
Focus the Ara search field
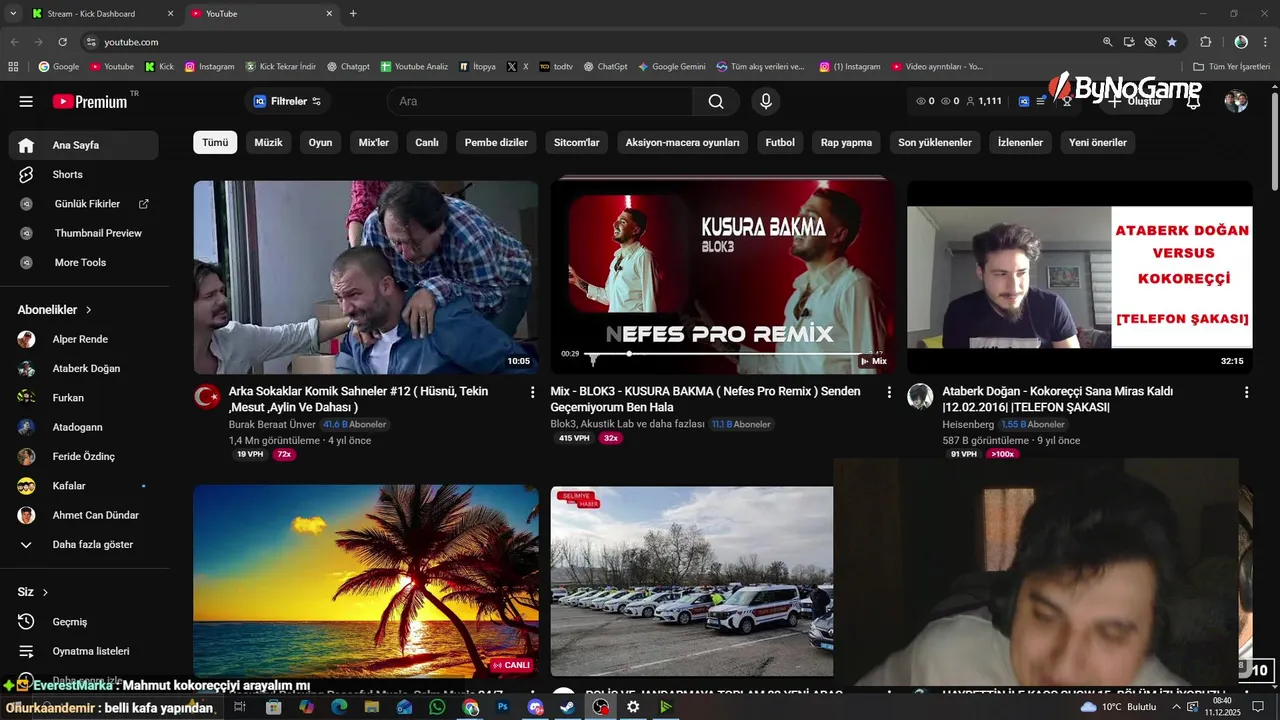[540, 101]
